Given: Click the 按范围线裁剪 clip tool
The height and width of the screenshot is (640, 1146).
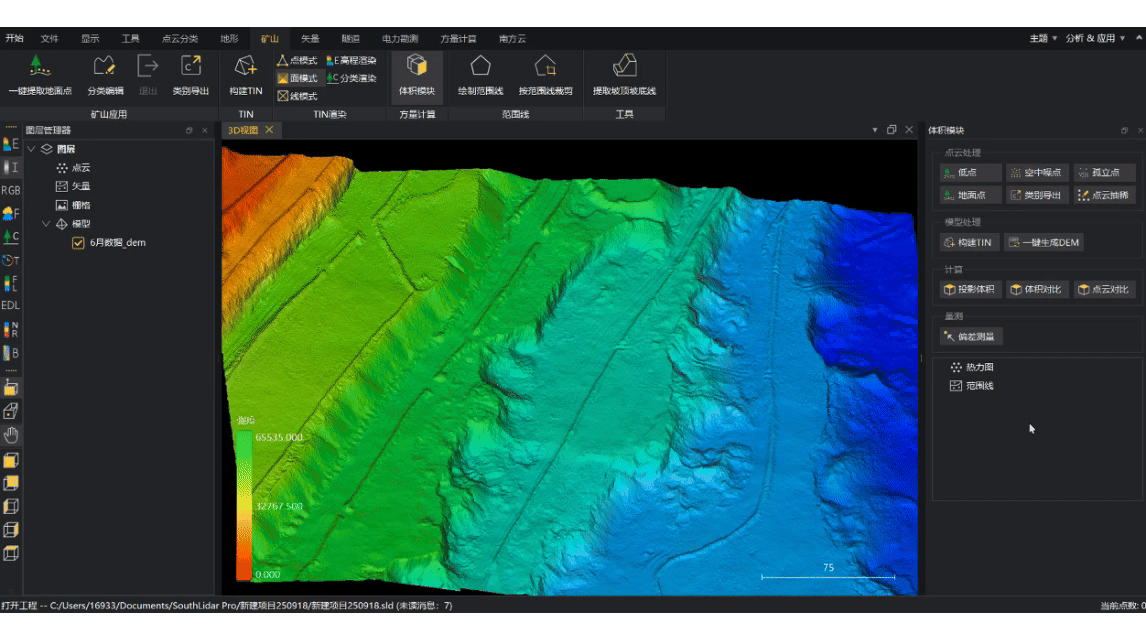Looking at the screenshot, I should pyautogui.click(x=545, y=67).
